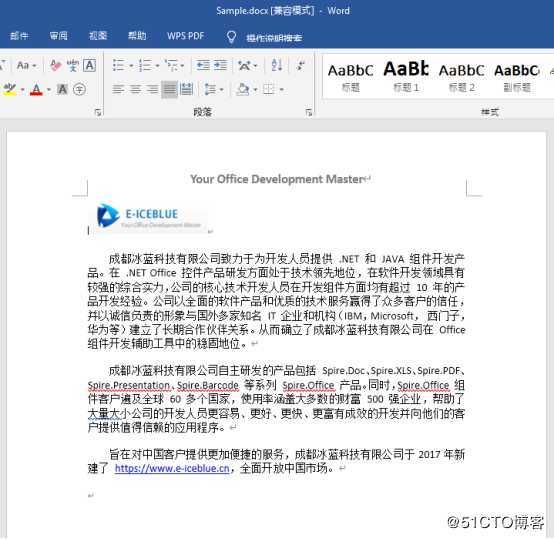Launch Font dialog box expander
The width and height of the screenshot is (554, 539).
(x=98, y=113)
